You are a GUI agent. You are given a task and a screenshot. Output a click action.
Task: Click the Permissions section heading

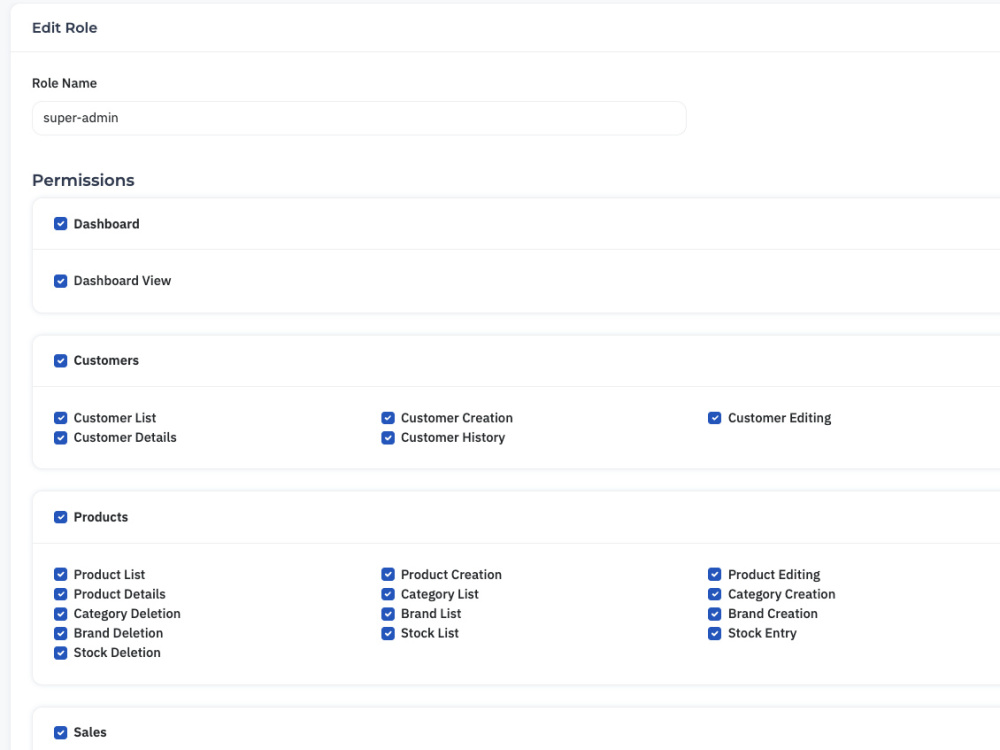click(x=83, y=180)
